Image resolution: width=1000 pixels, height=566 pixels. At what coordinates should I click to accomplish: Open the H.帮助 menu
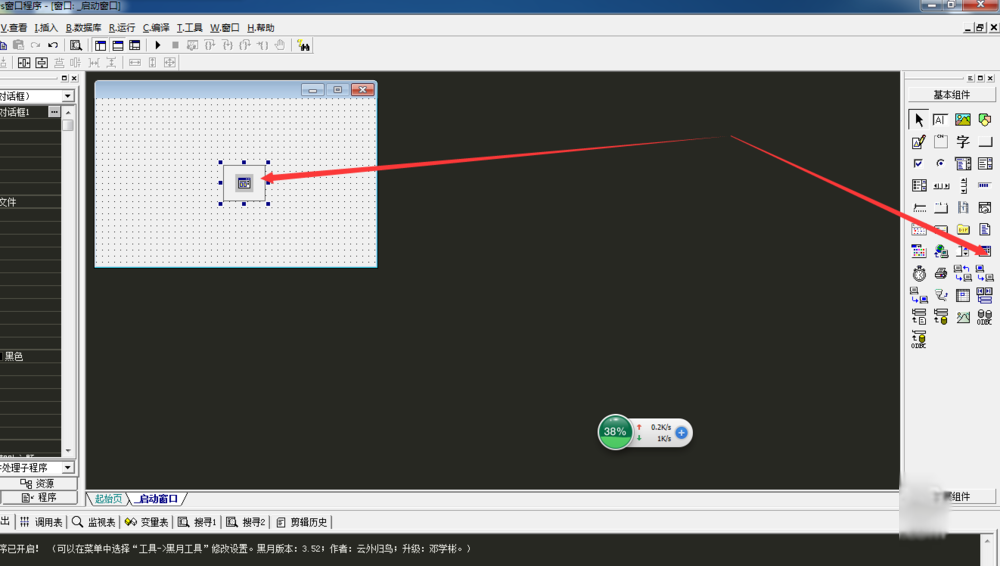coord(261,28)
